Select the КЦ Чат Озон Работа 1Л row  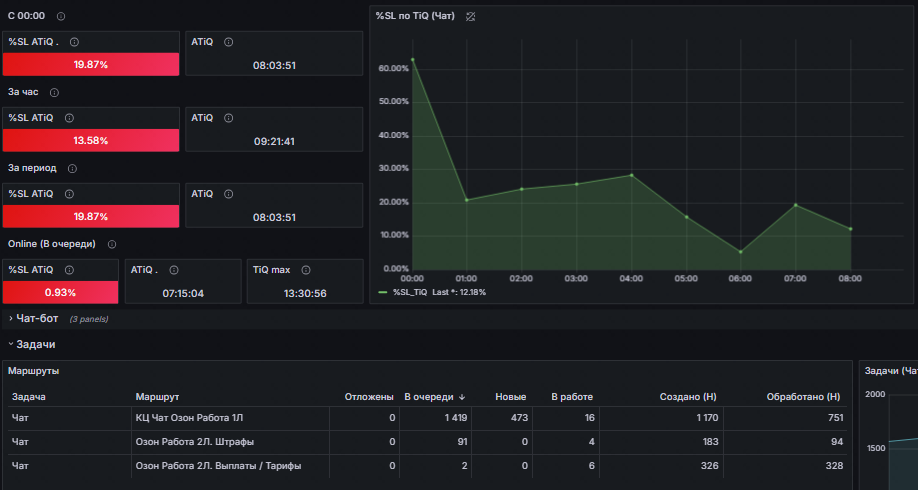pos(427,418)
